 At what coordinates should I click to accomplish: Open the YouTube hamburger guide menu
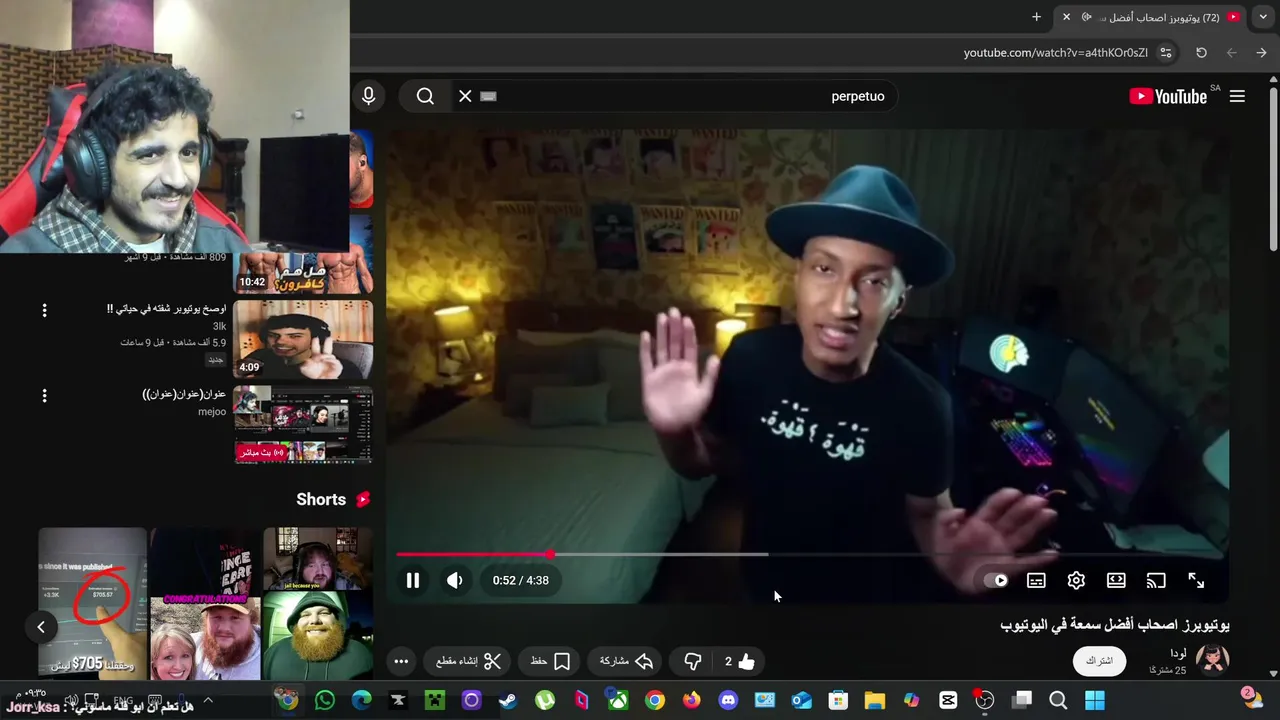(x=1237, y=96)
